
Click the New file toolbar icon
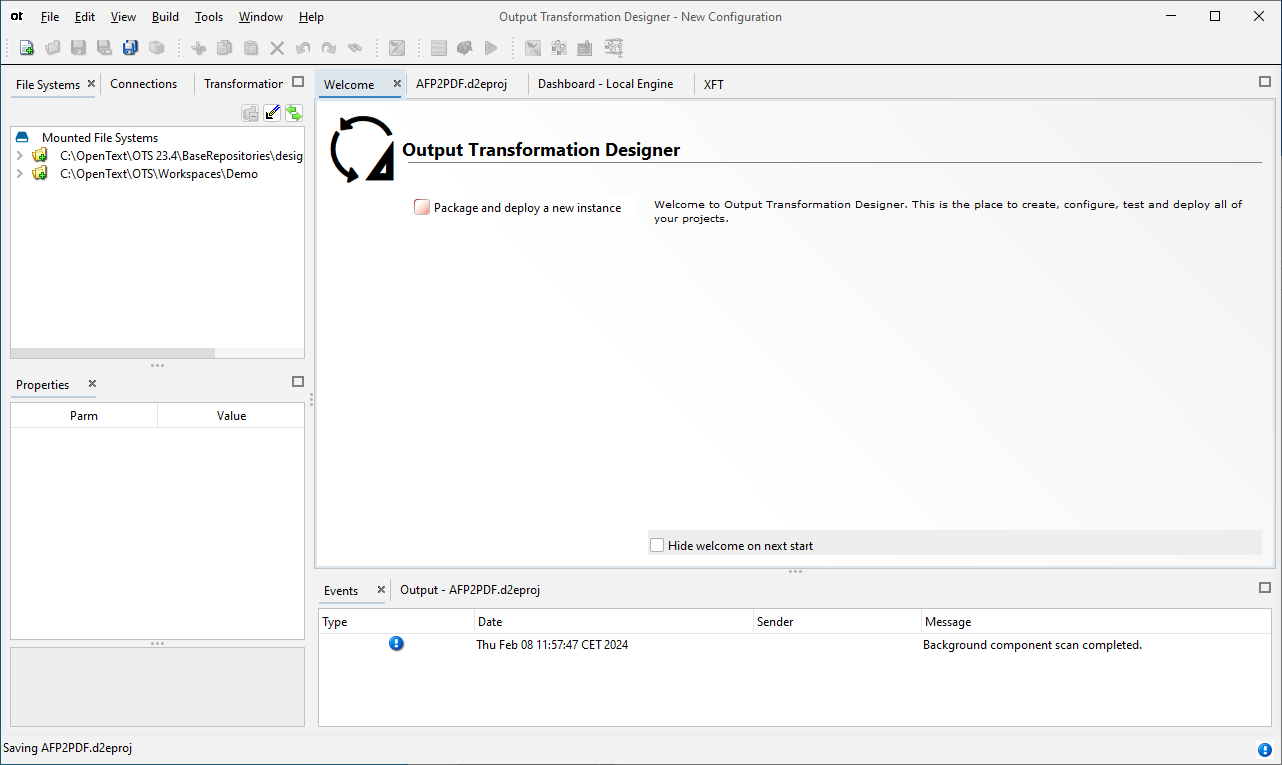coord(27,48)
